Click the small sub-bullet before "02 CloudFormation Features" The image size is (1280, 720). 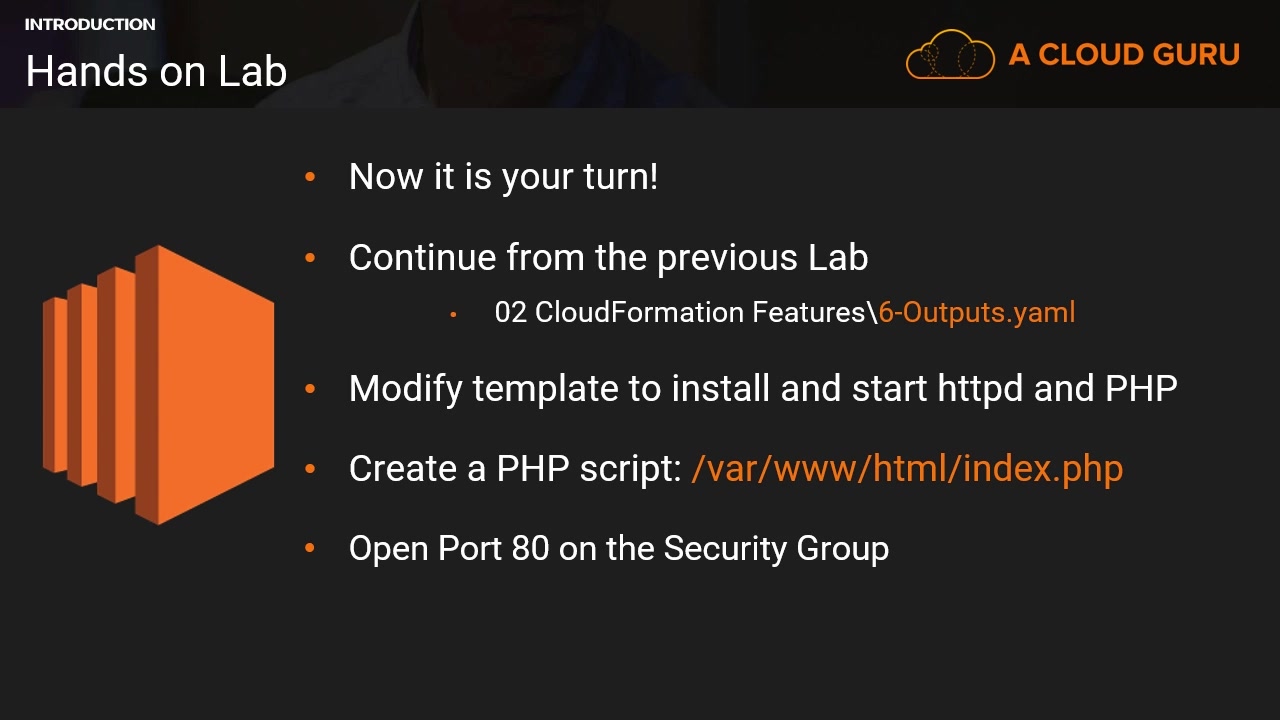click(x=453, y=314)
